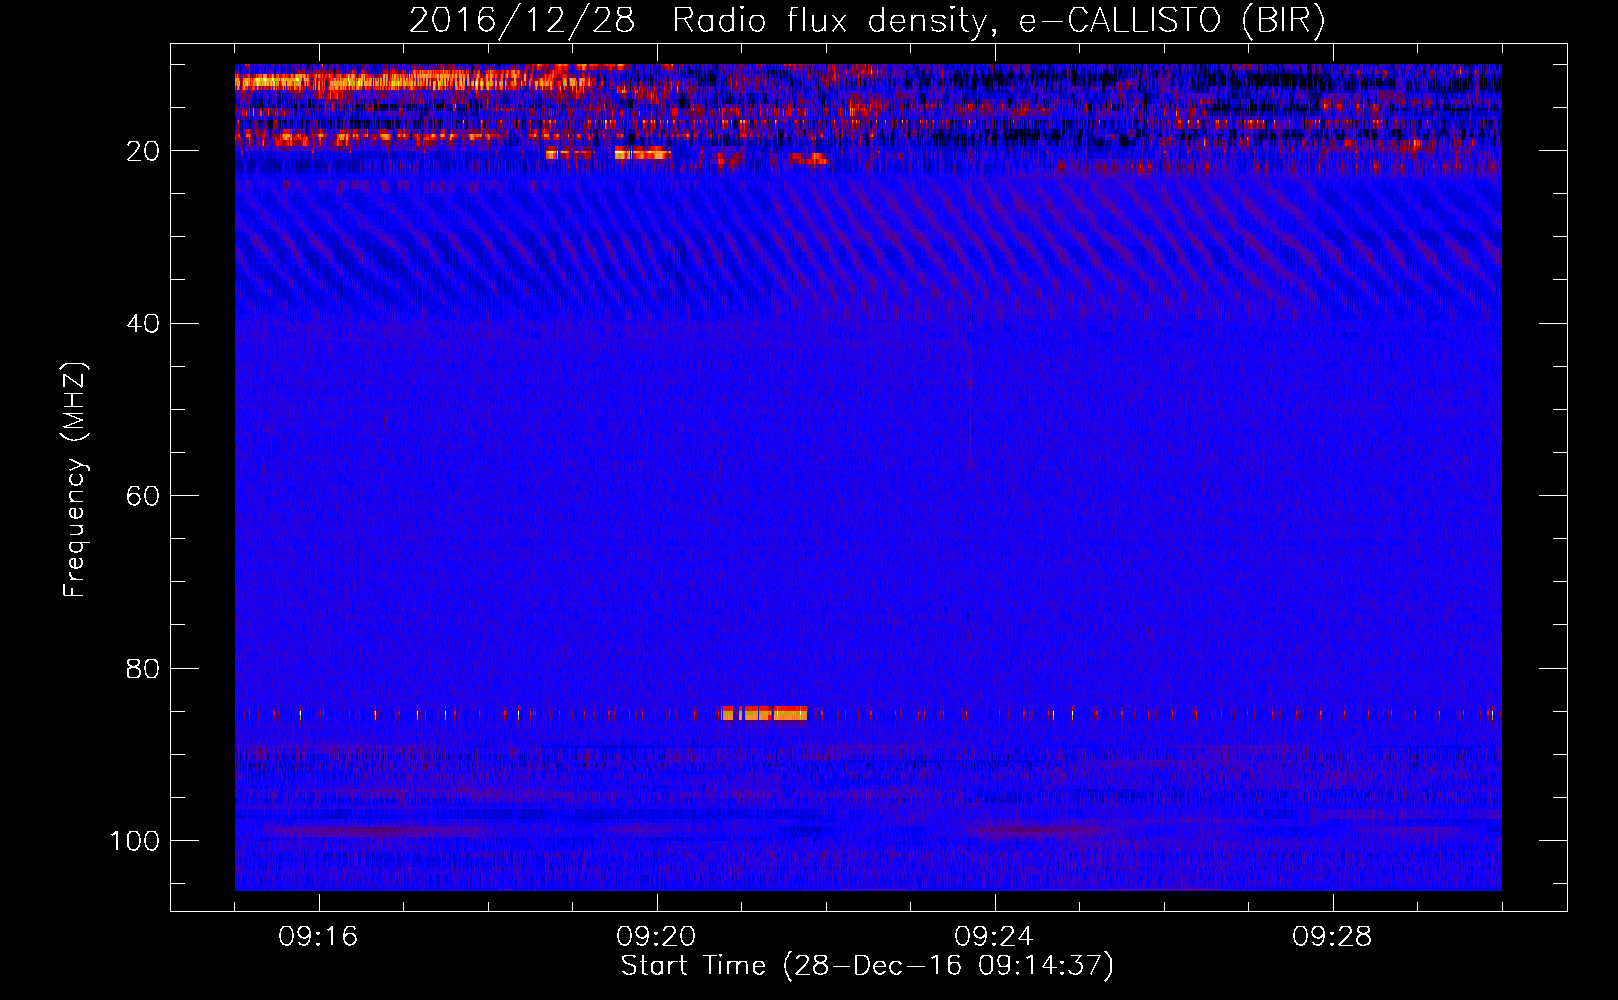Click the plot title "2016/12/28 Radio flux density, e-CALLISTO (BIR)"
Viewport: 1618px width, 1000px height.
867,21
